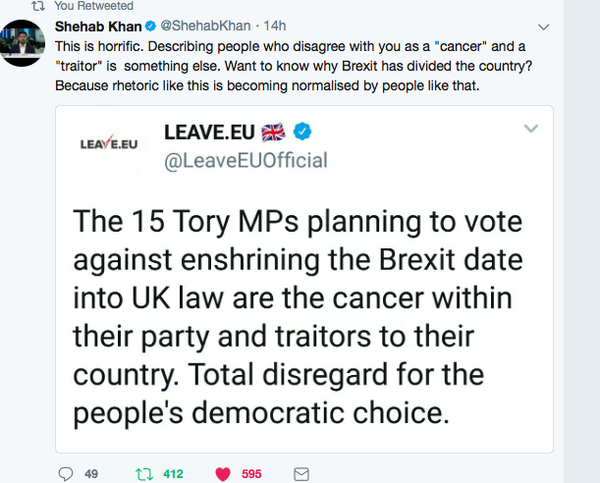Viewport: 600px width, 483px height.
Task: Expand LEAVE.EU quoted tweet options chevron
Action: coord(531,129)
